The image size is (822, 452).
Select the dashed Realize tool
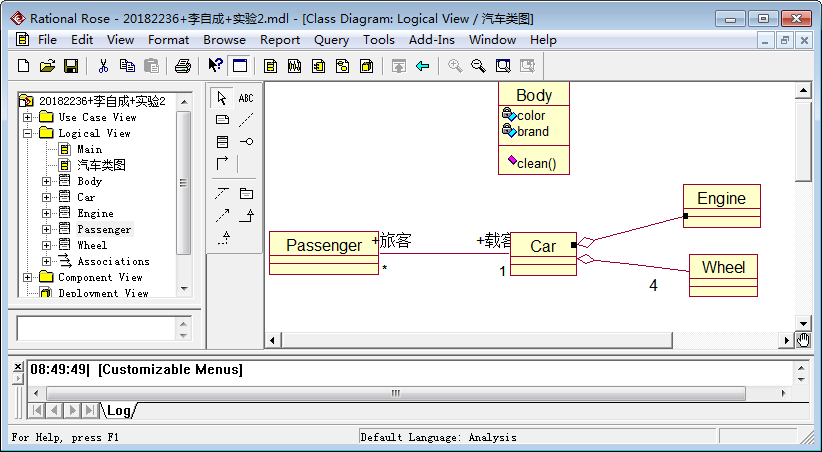pyautogui.click(x=222, y=238)
